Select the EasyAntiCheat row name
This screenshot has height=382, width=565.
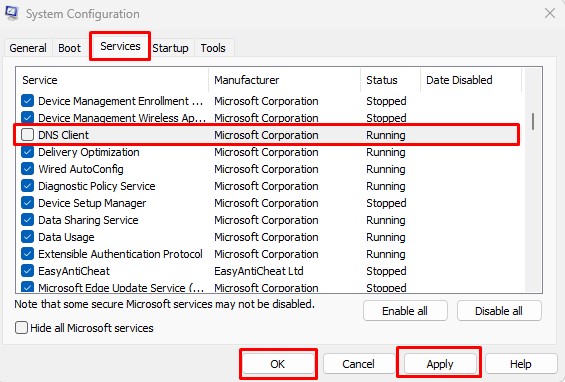pos(74,271)
